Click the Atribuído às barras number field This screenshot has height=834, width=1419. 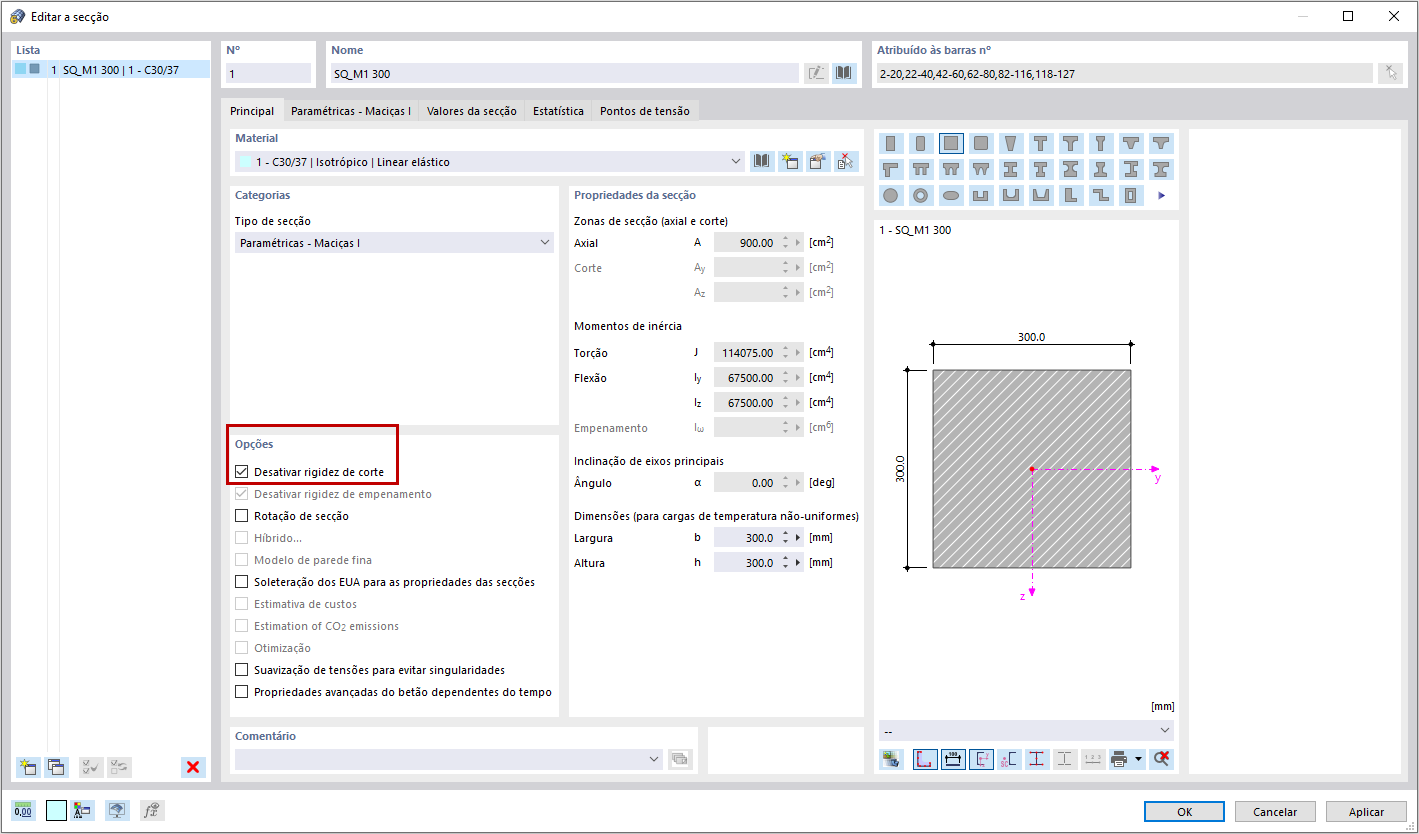tap(1123, 73)
